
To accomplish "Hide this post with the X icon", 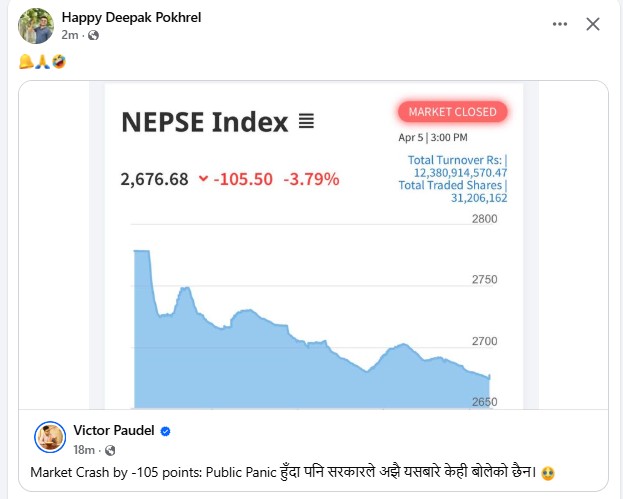I will coord(592,25).
